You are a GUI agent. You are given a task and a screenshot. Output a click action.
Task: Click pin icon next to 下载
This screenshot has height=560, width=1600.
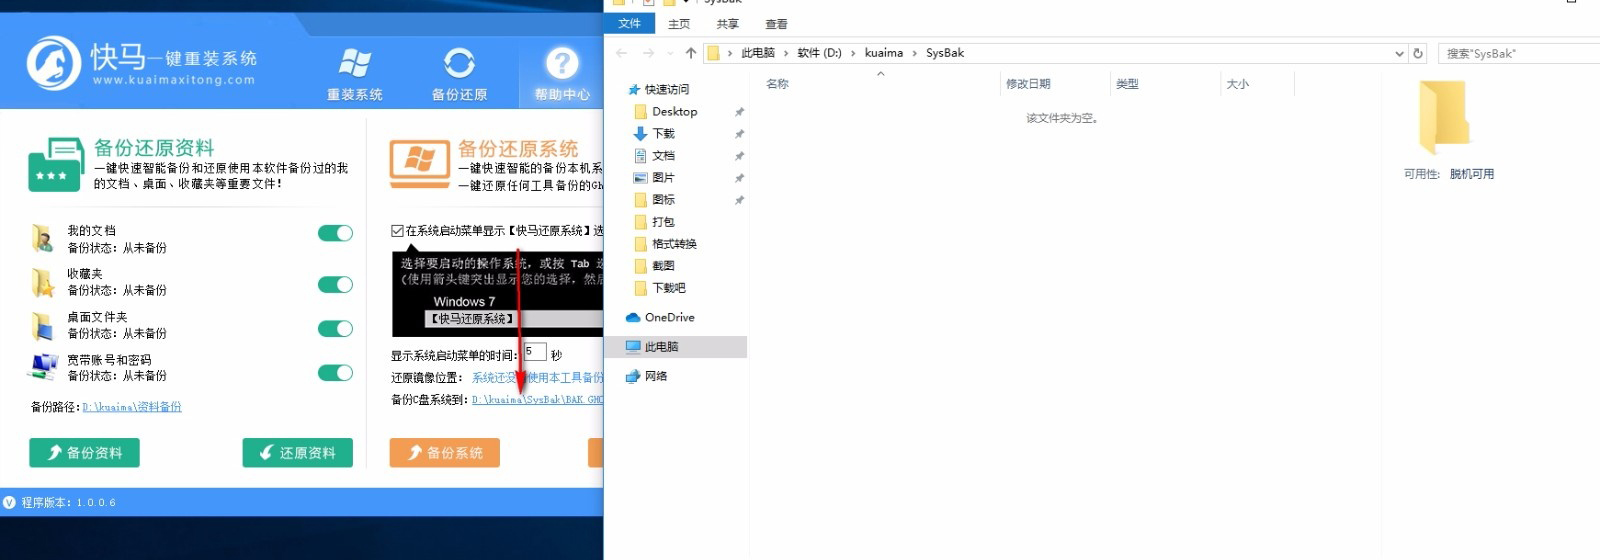[739, 134]
